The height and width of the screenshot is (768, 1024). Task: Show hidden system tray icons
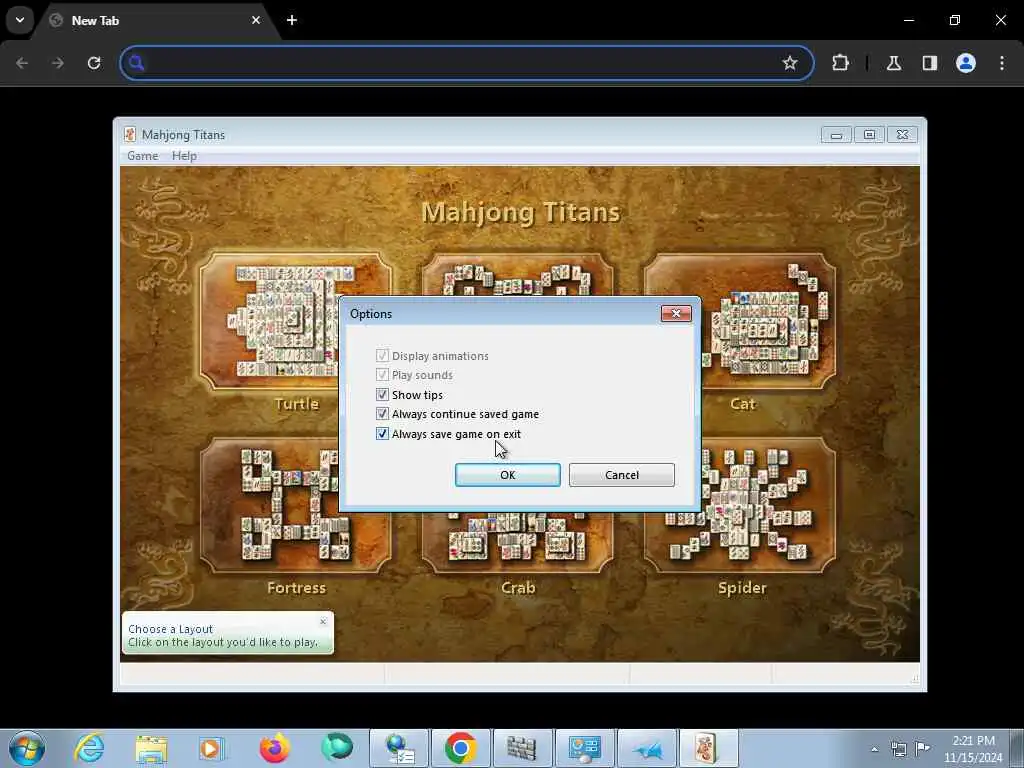(874, 750)
